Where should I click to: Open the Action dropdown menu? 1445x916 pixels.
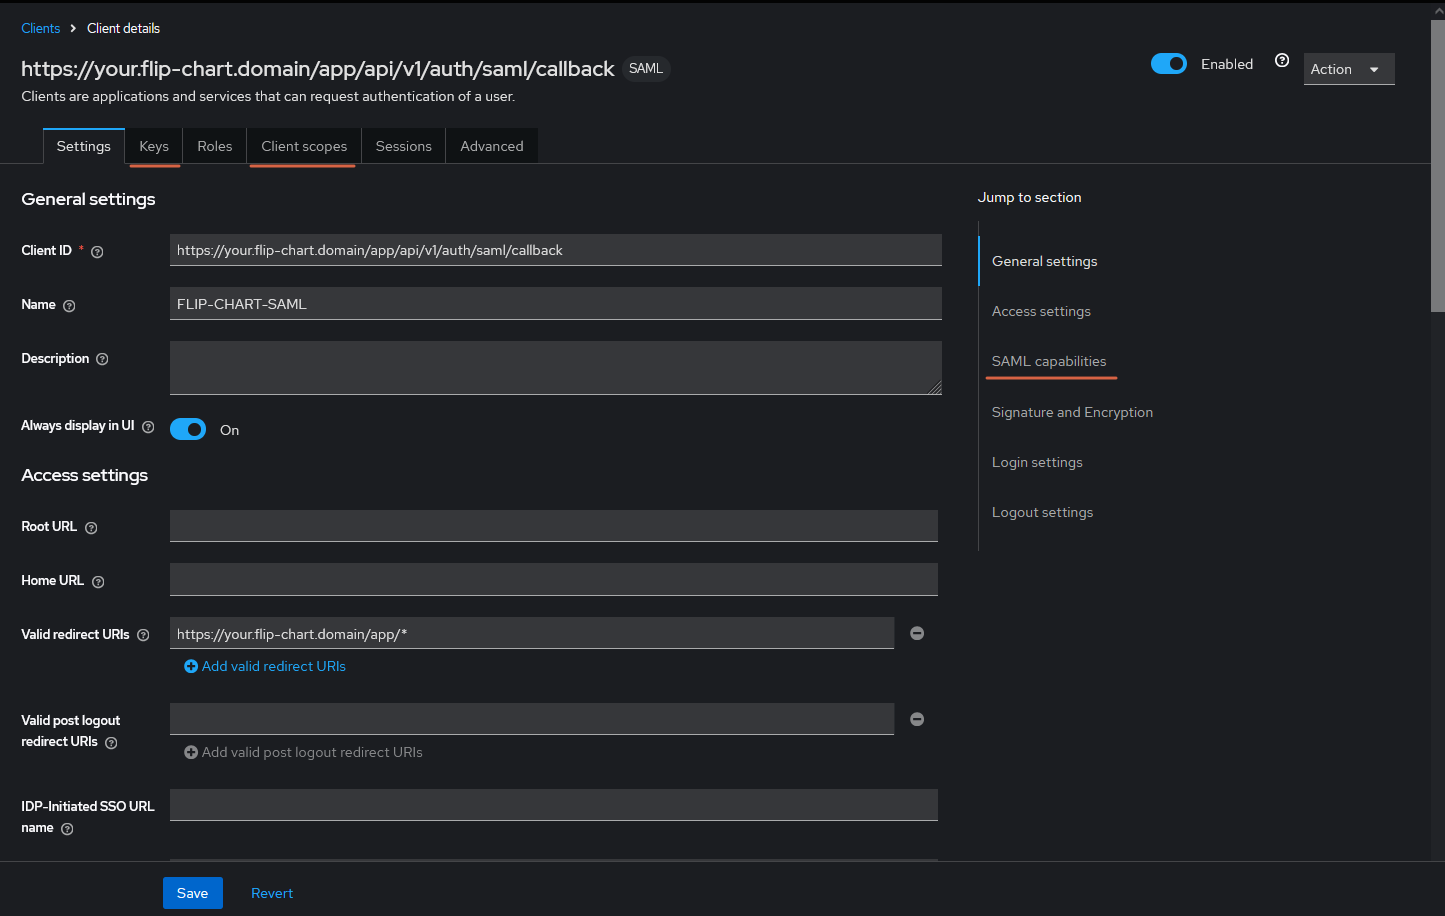(x=1349, y=69)
